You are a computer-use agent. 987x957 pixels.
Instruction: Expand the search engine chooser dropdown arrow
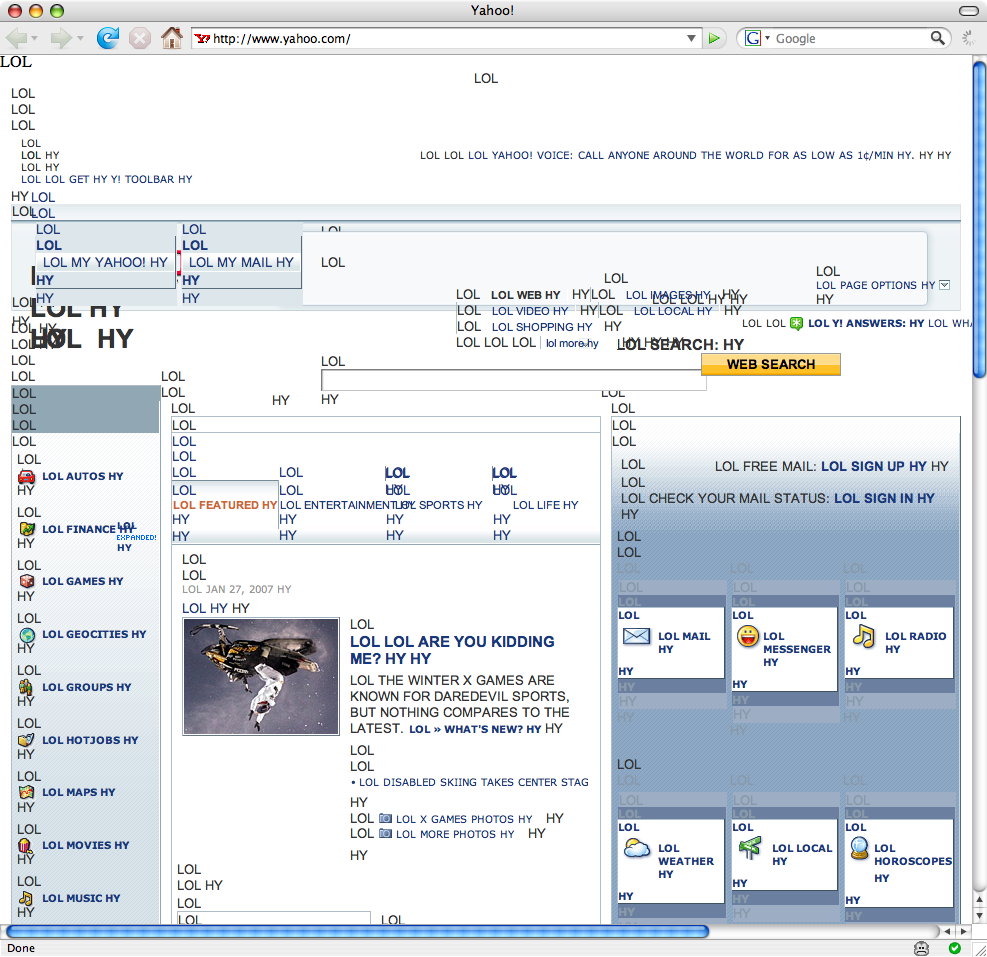click(767, 38)
